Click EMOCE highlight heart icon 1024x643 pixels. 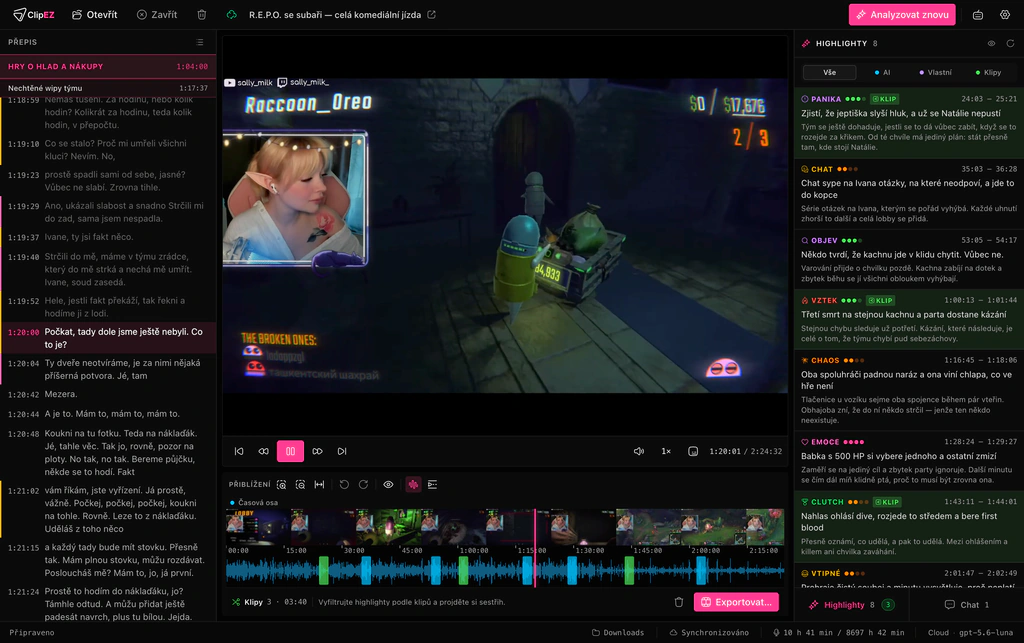click(805, 442)
